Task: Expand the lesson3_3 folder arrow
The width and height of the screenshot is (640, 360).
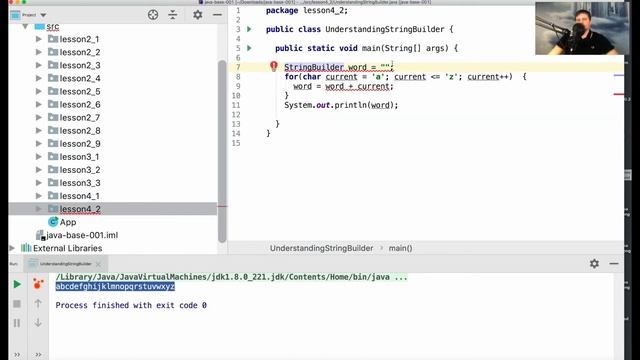Action: [39, 183]
